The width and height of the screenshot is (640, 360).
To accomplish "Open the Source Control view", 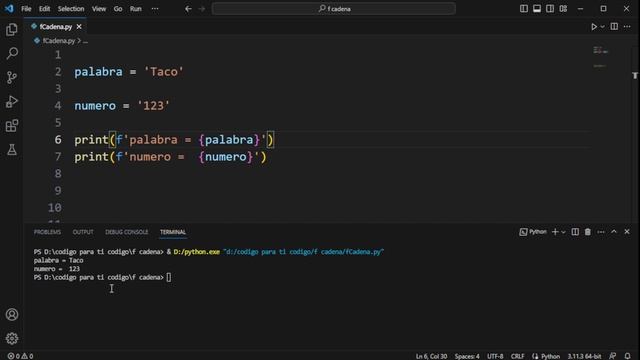I will click(12, 77).
